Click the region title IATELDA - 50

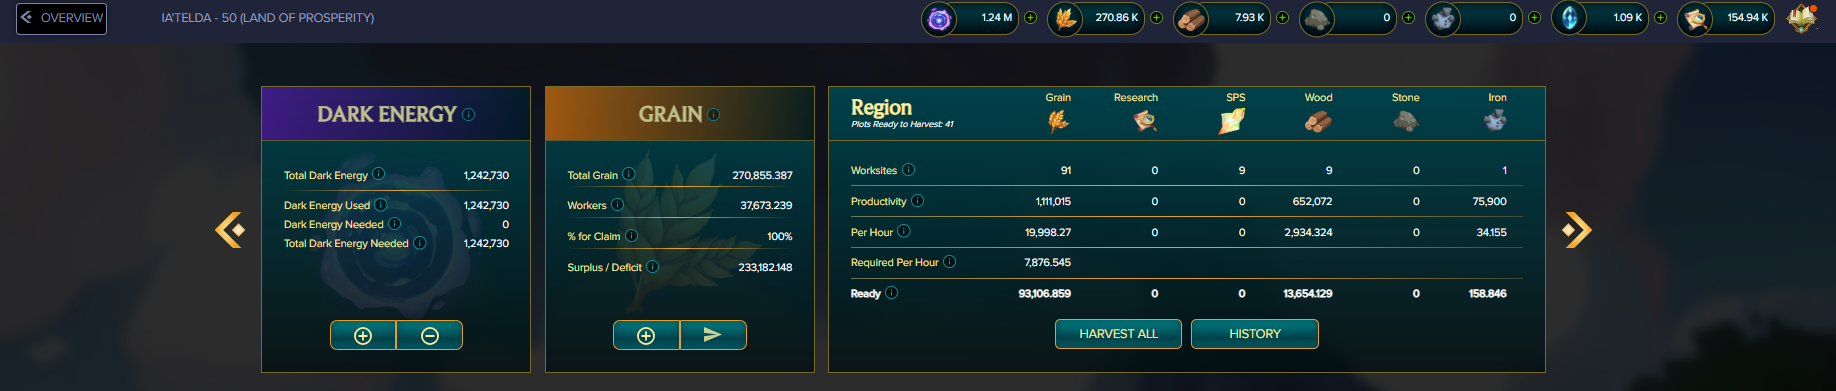click(268, 18)
